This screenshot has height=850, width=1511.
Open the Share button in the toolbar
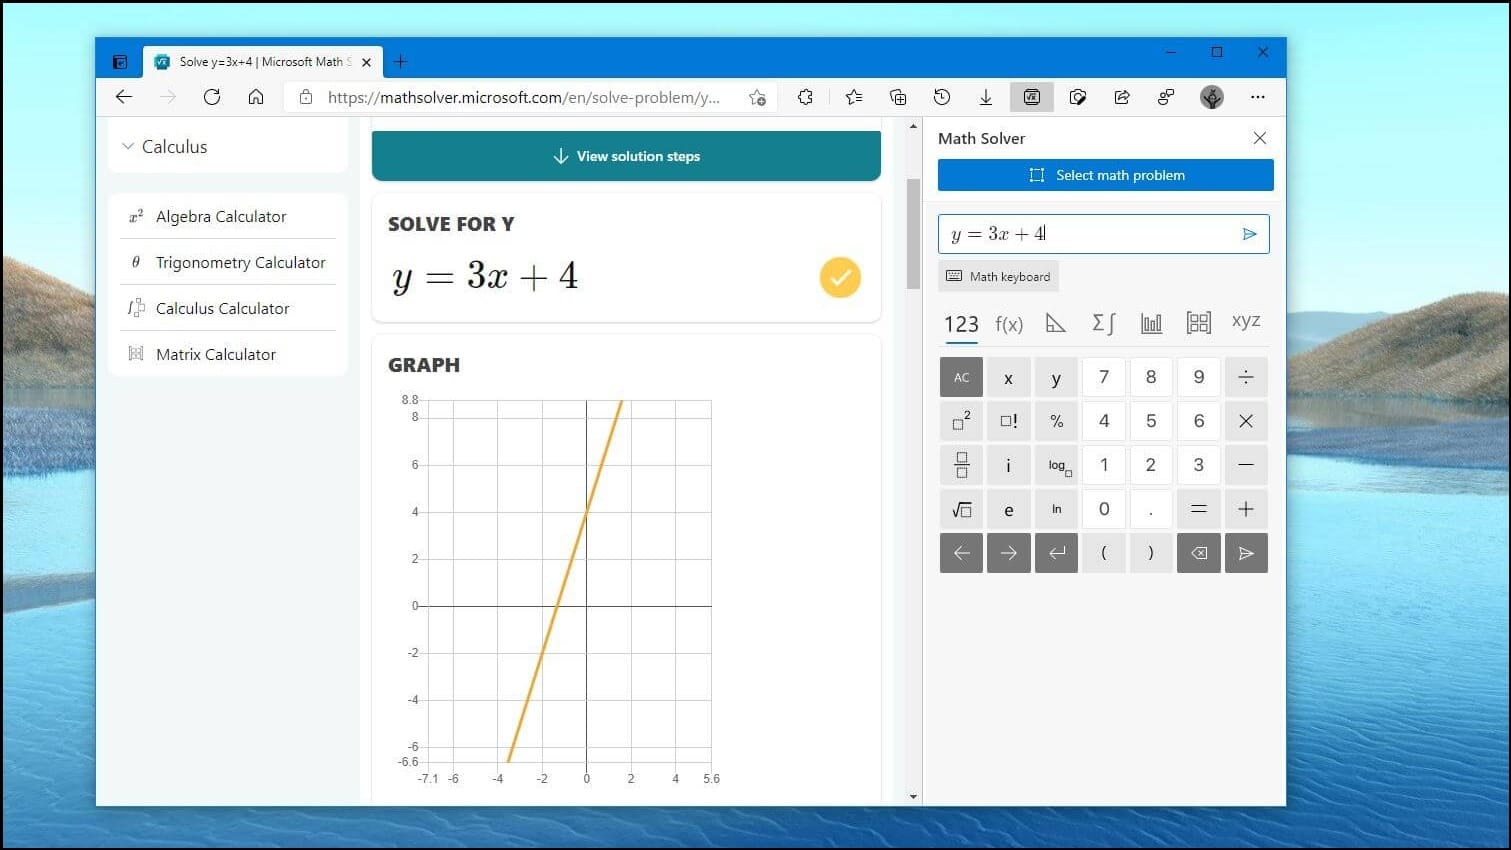1122,97
